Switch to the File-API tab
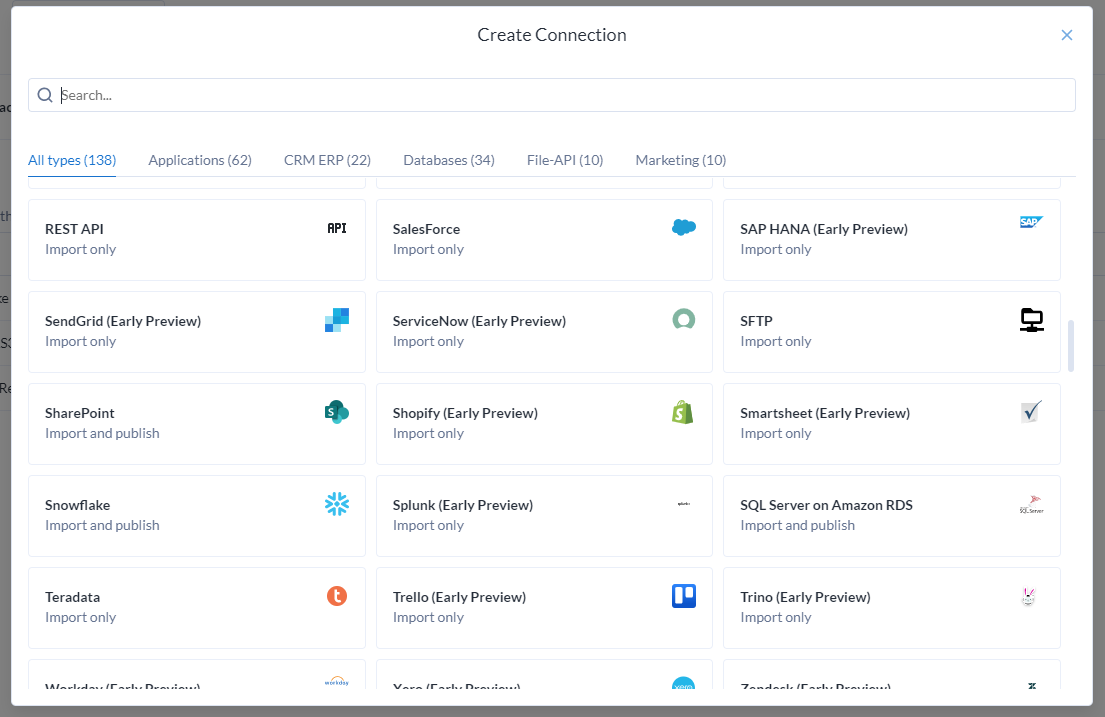1105x717 pixels. [565, 160]
